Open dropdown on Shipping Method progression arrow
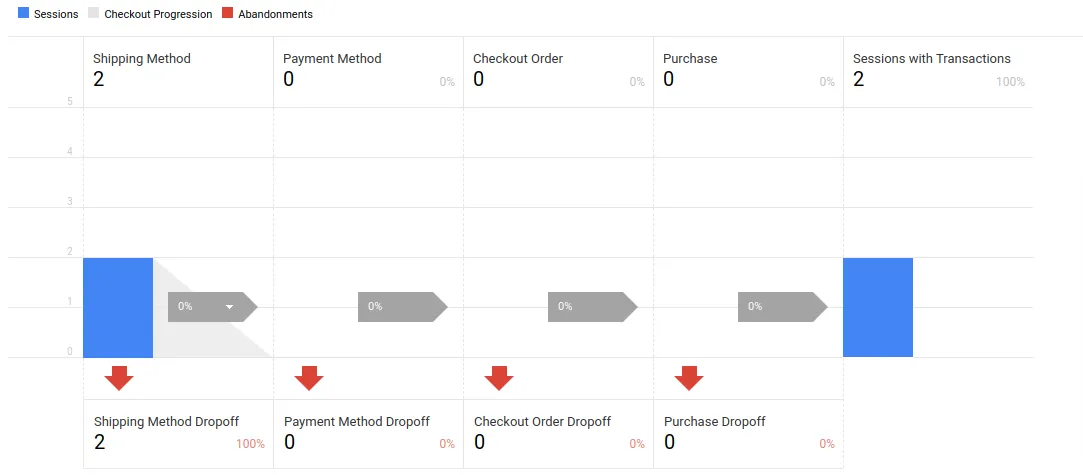Screen dimensions: 1083x475 tap(230, 307)
